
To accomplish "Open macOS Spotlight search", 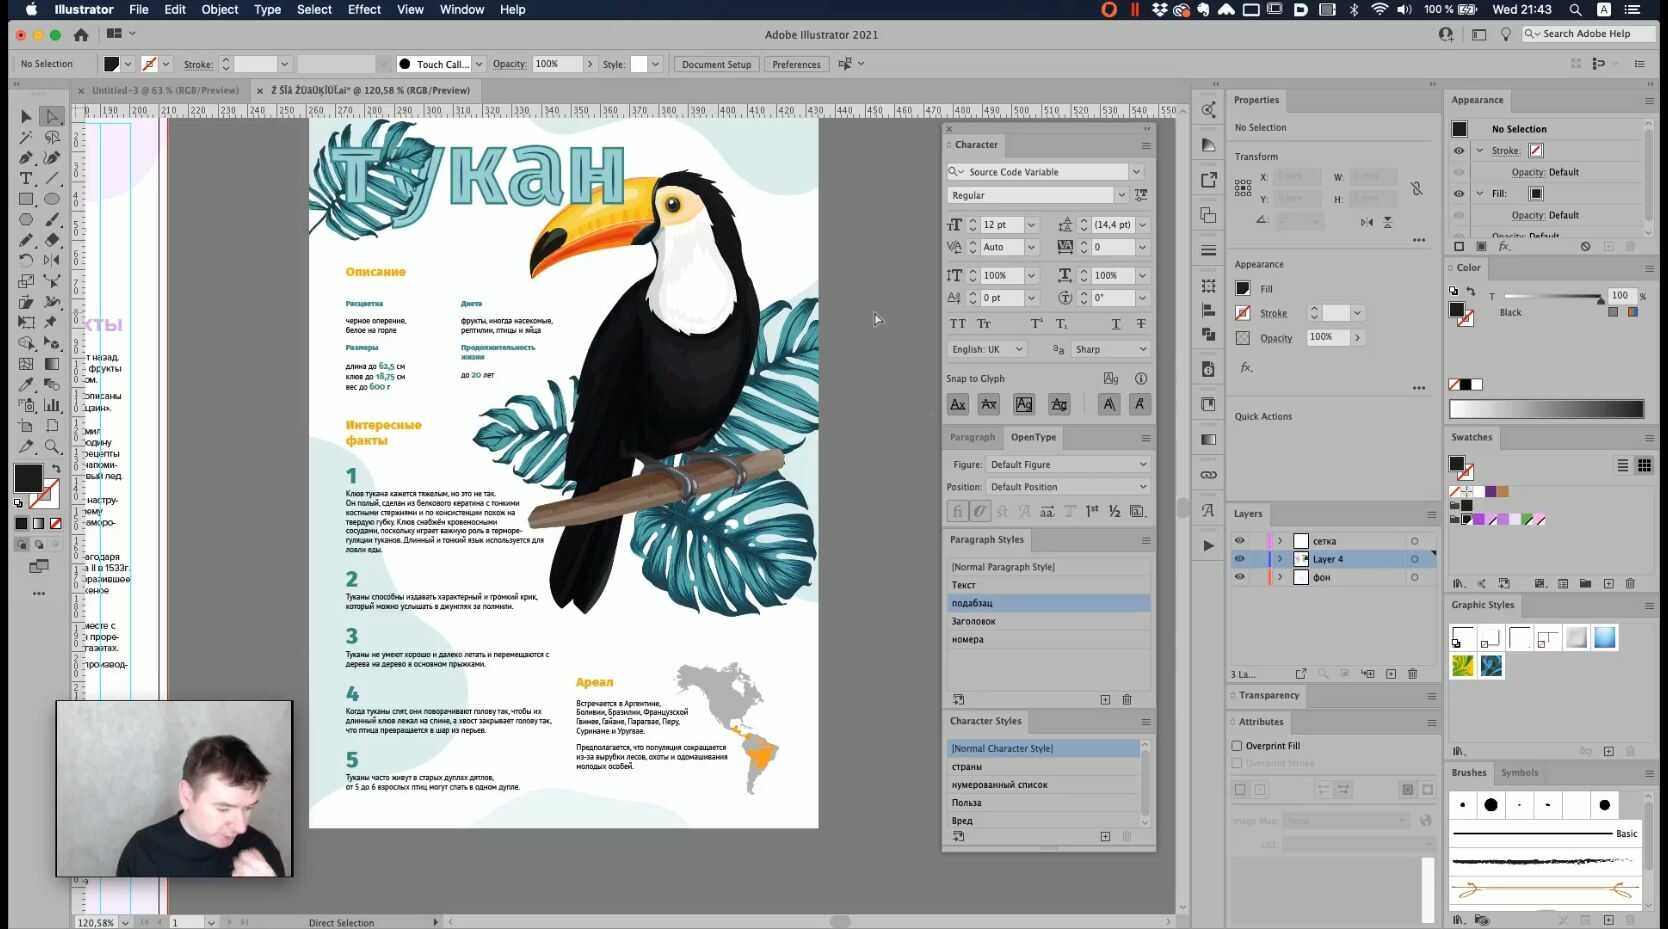I will (x=1575, y=10).
